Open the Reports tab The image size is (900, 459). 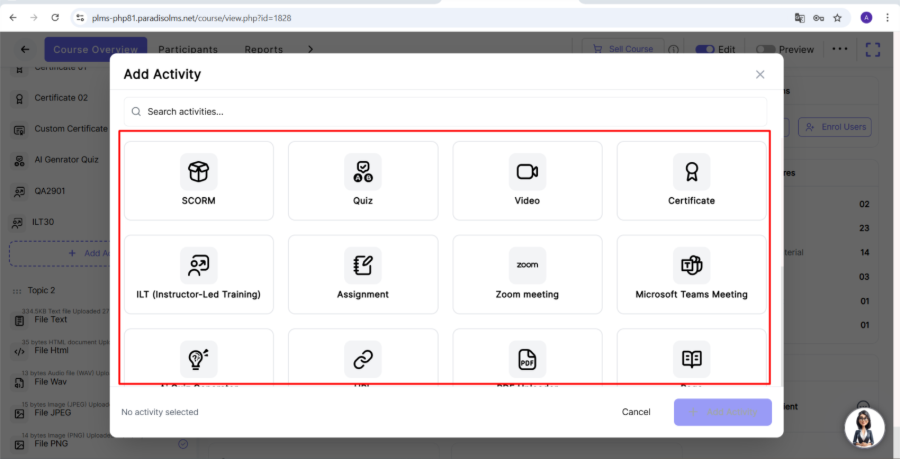point(264,49)
